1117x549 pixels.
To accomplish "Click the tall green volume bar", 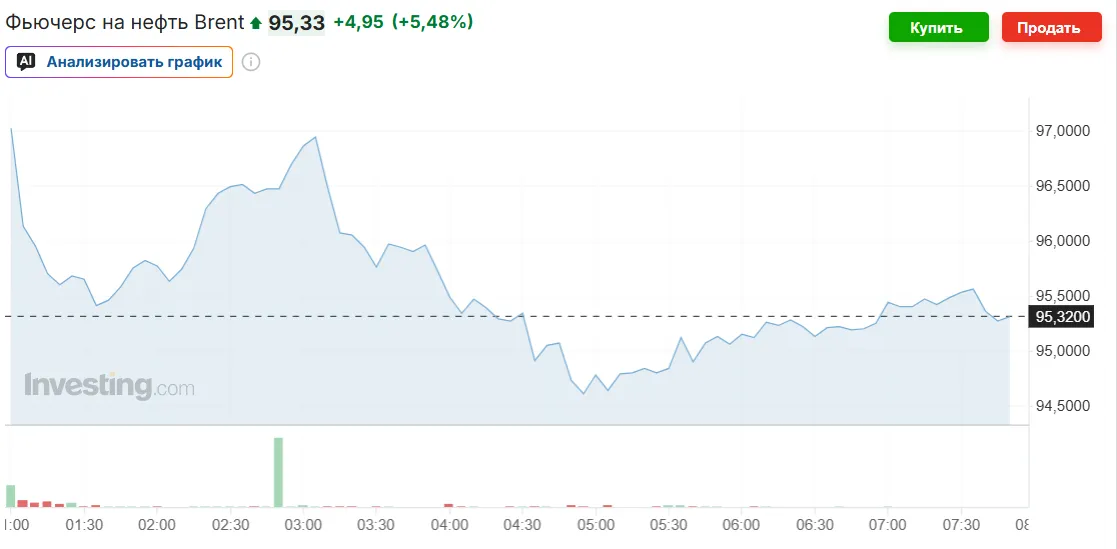I will [278, 472].
